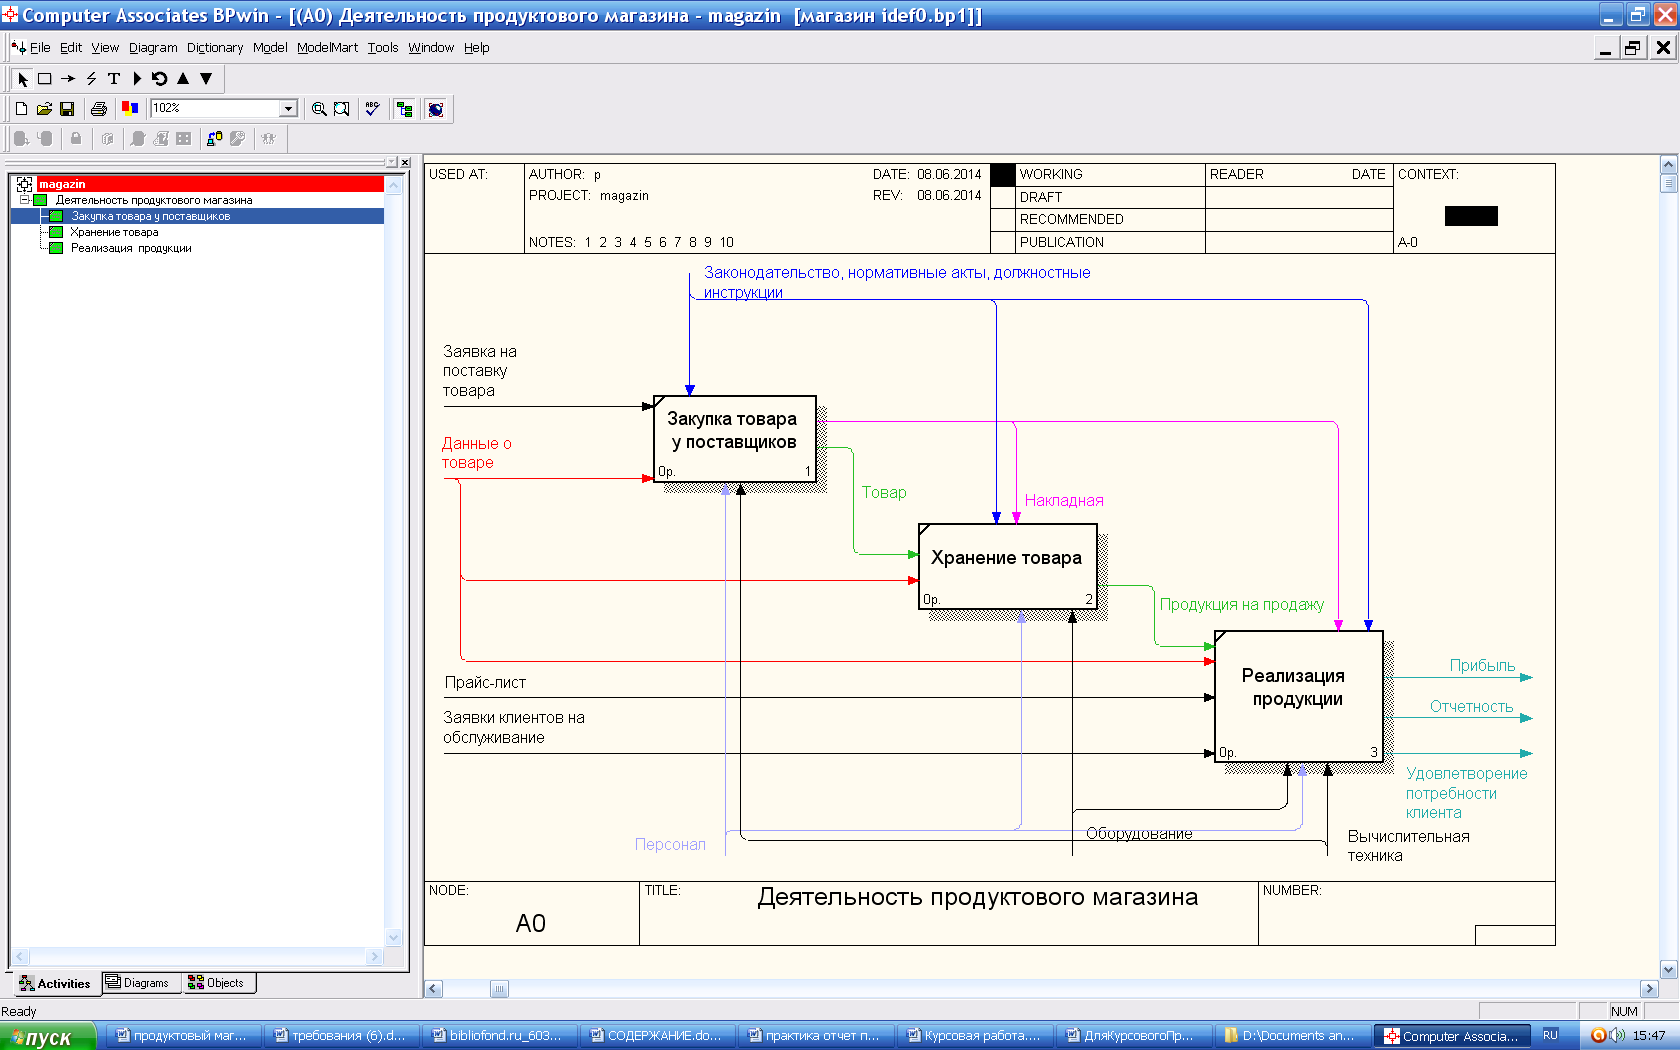Save the model with floppy icon
This screenshot has width=1680, height=1050.
point(67,109)
